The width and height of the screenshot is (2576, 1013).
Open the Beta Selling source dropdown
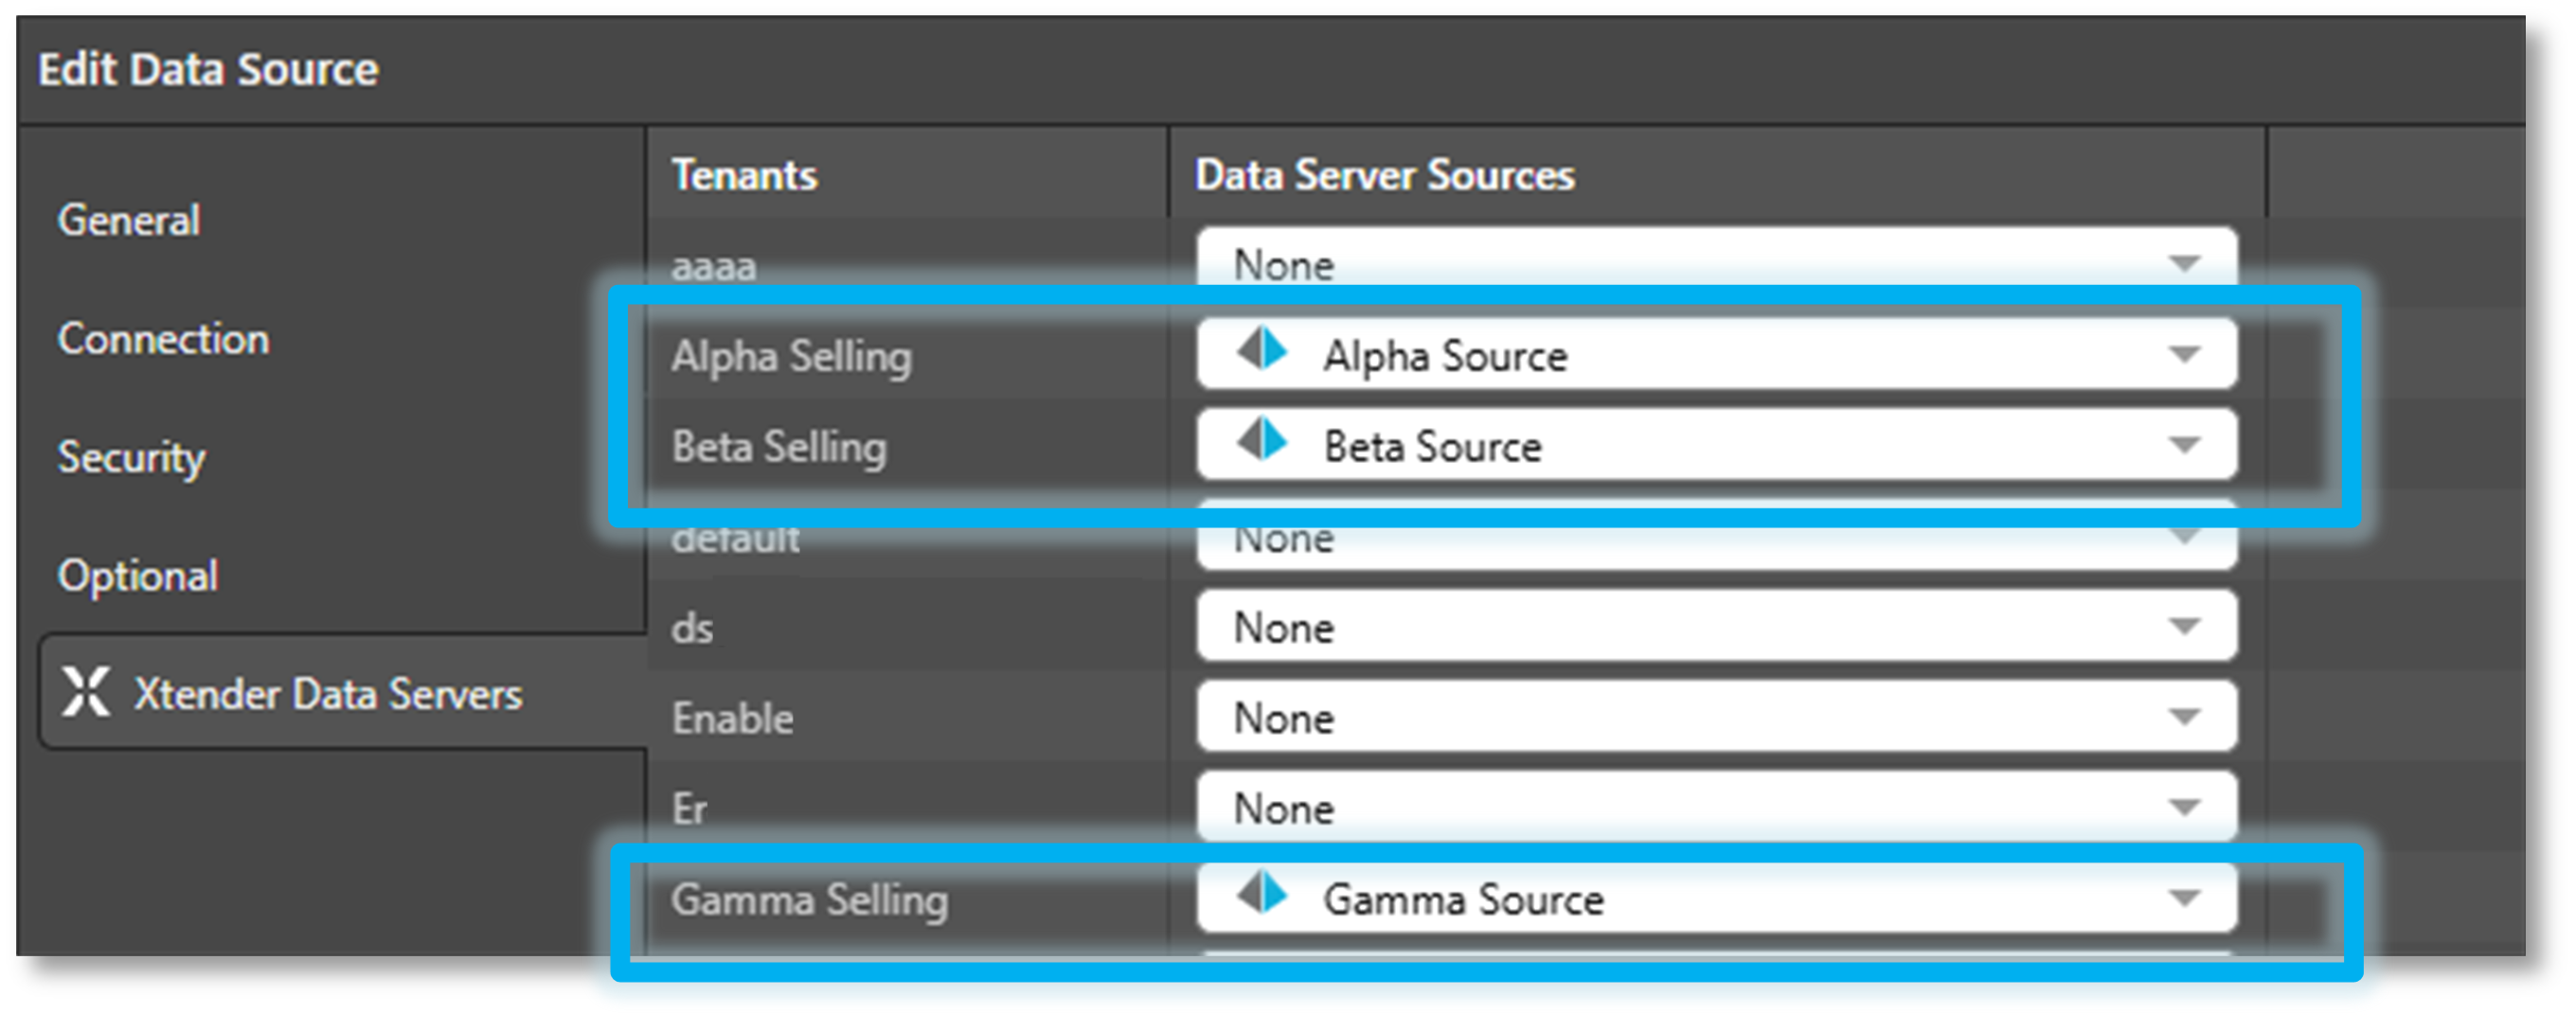click(1716, 444)
